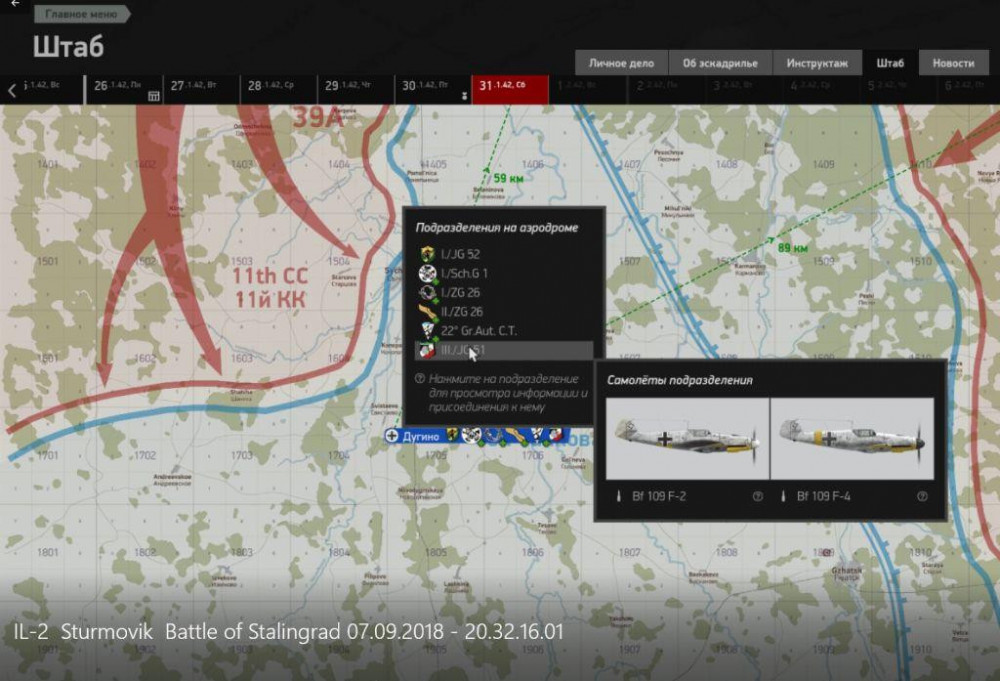Select date 29.1.42 on timeline

(355, 89)
